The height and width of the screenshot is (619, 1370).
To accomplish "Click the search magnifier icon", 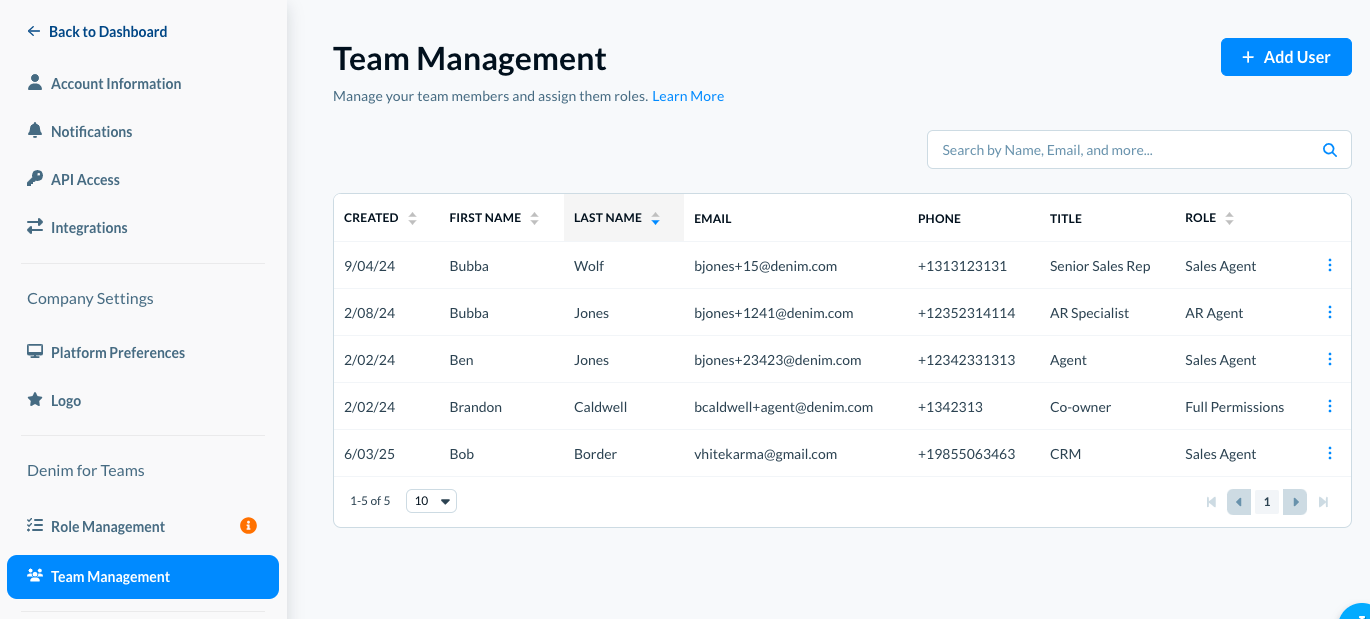I will point(1329,150).
